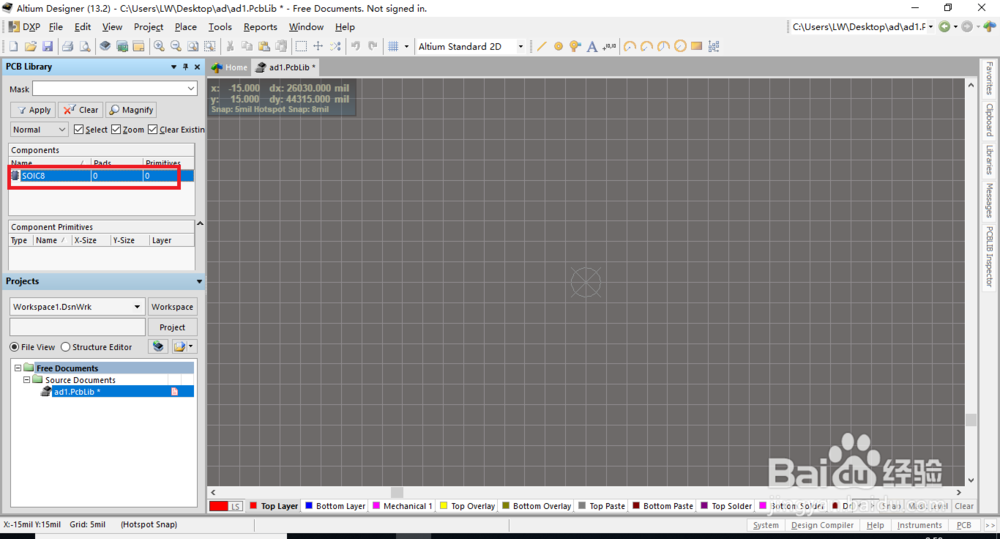Open the PCBLIB Inspector side panel tab
The image size is (1000, 539).
point(989,256)
